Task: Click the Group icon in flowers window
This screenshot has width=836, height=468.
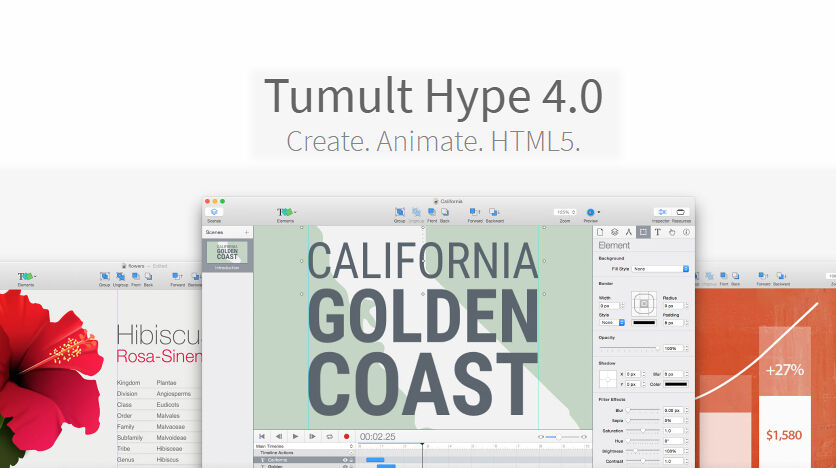Action: (x=104, y=276)
